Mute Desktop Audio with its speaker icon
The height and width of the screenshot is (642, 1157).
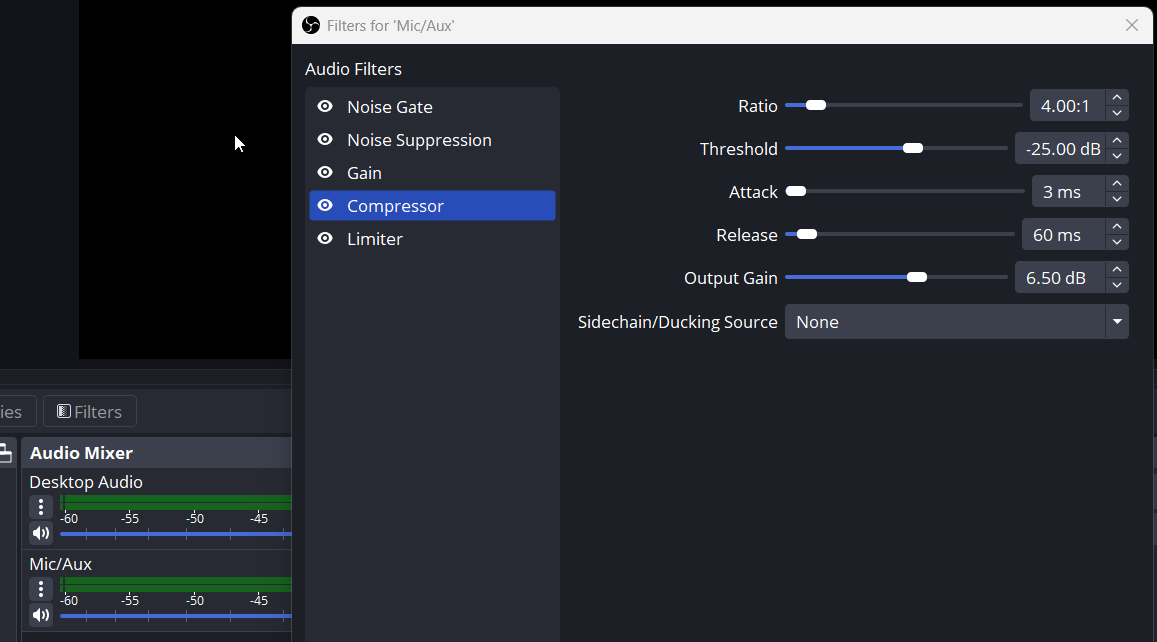(40, 533)
